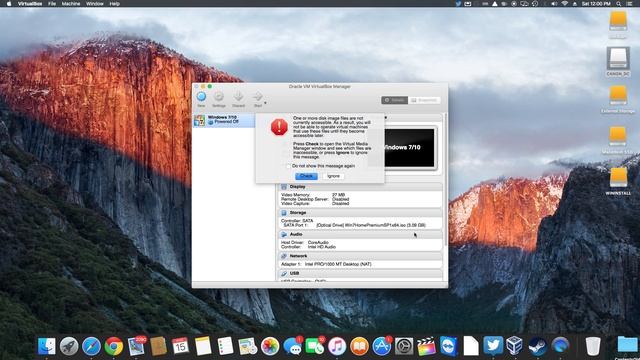The image size is (640, 360).
Task: Switch to the Details view
Action: pos(394,100)
